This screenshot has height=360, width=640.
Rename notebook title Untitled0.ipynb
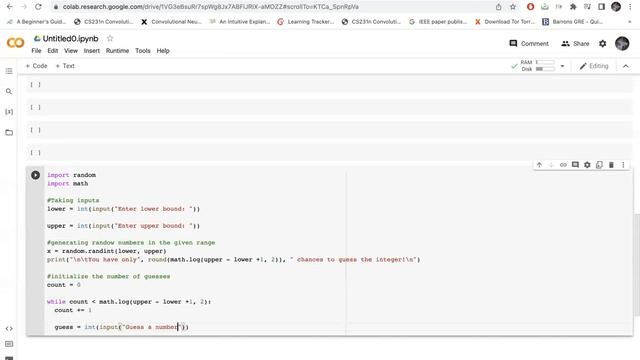(70, 38)
